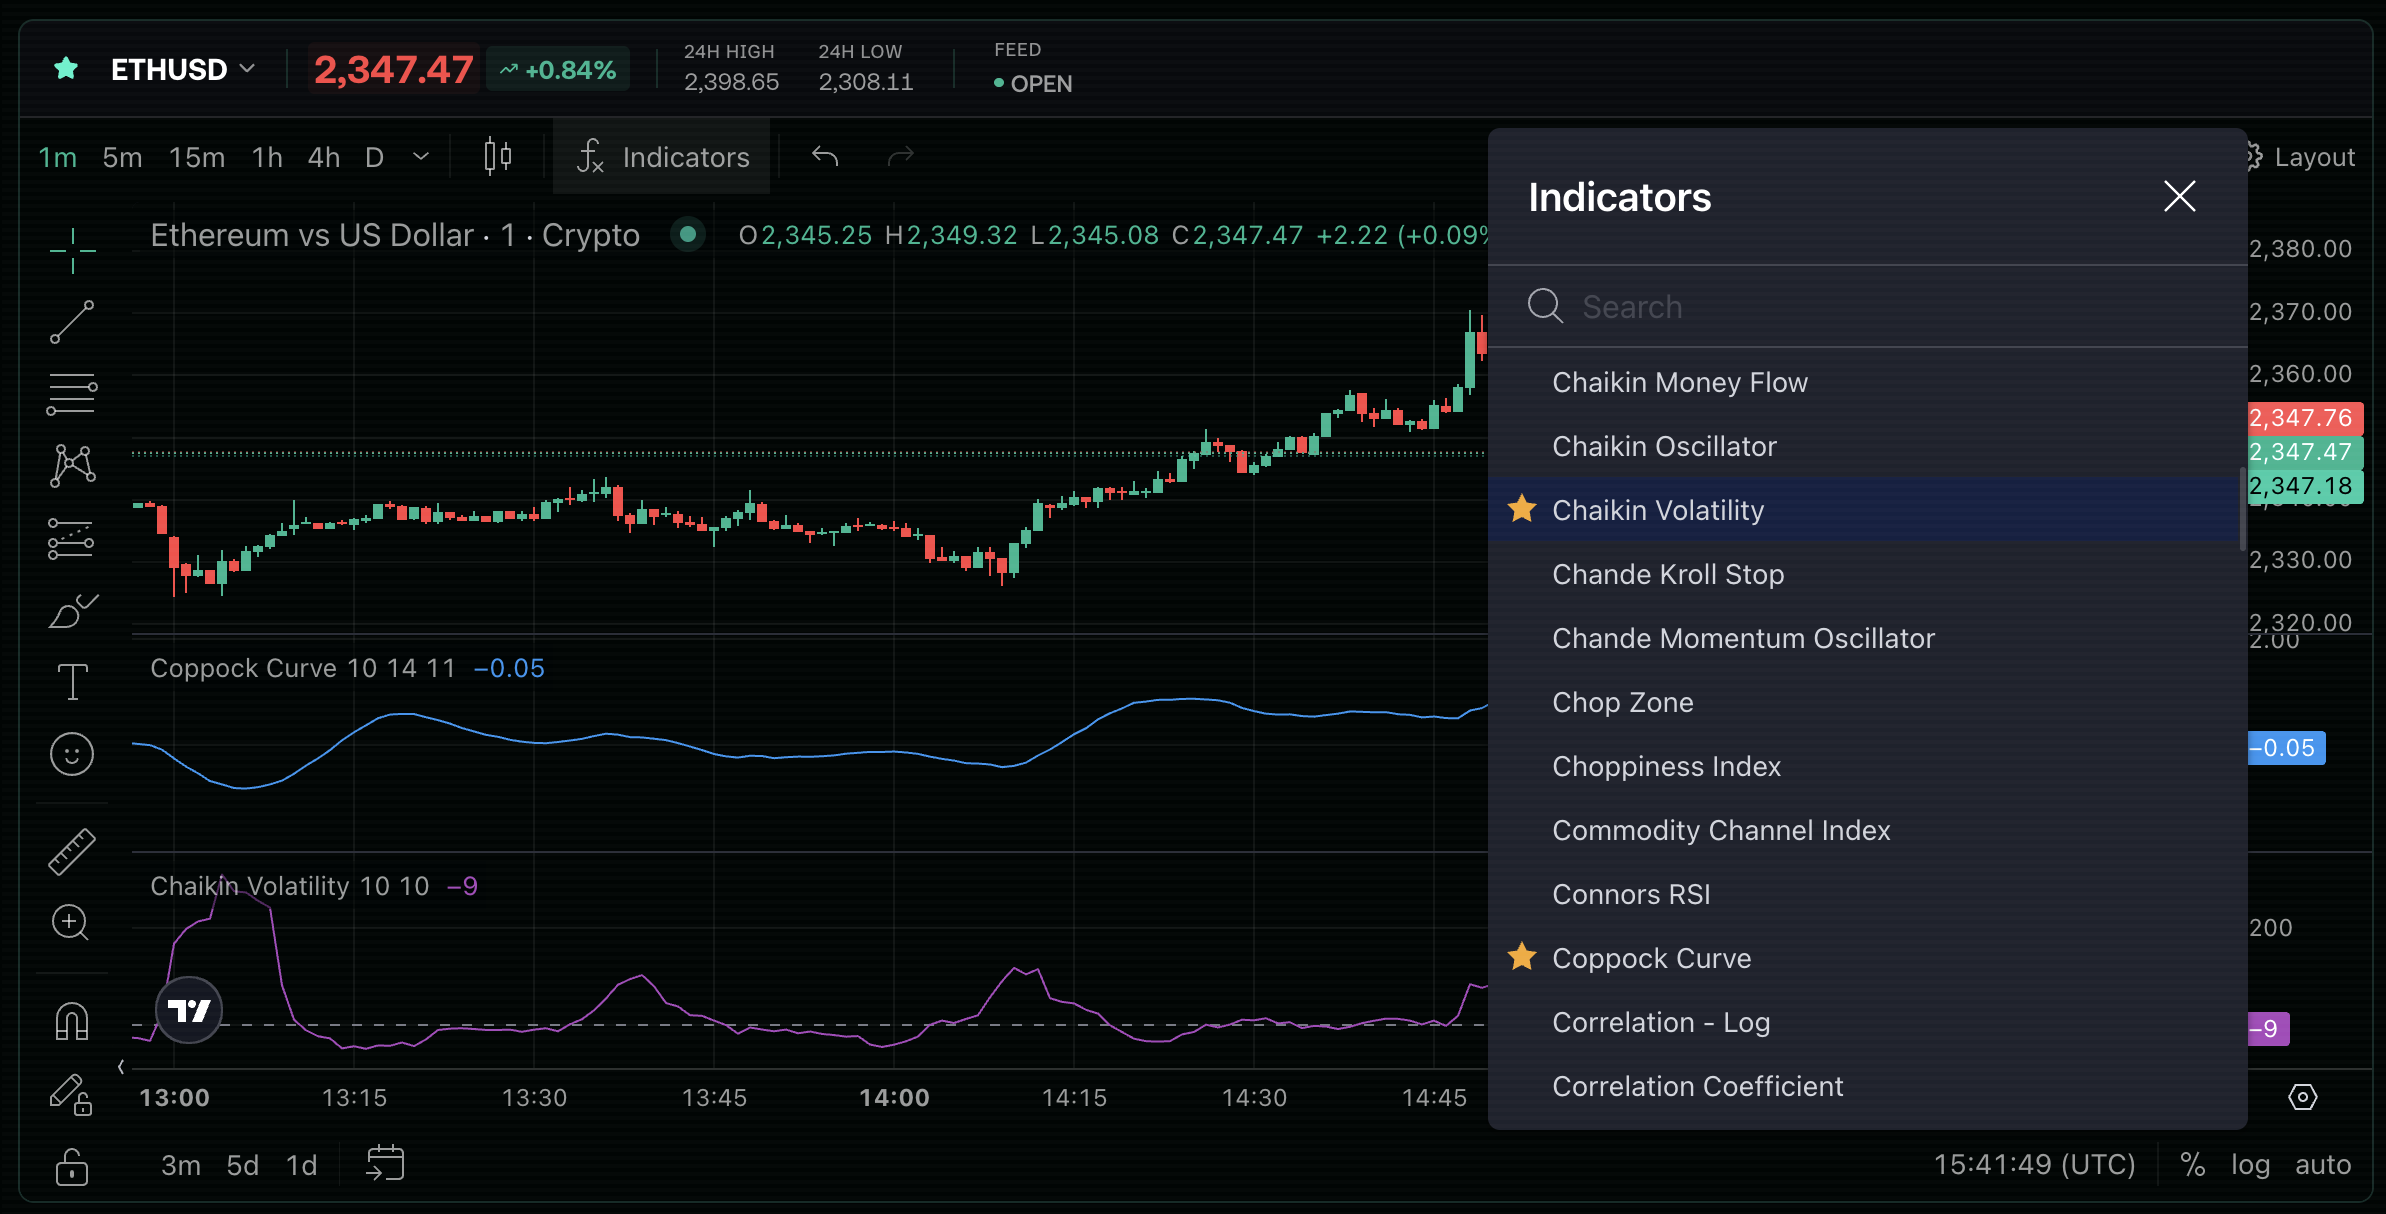Activate the zoom in tool
2386x1214 pixels.
[71, 923]
